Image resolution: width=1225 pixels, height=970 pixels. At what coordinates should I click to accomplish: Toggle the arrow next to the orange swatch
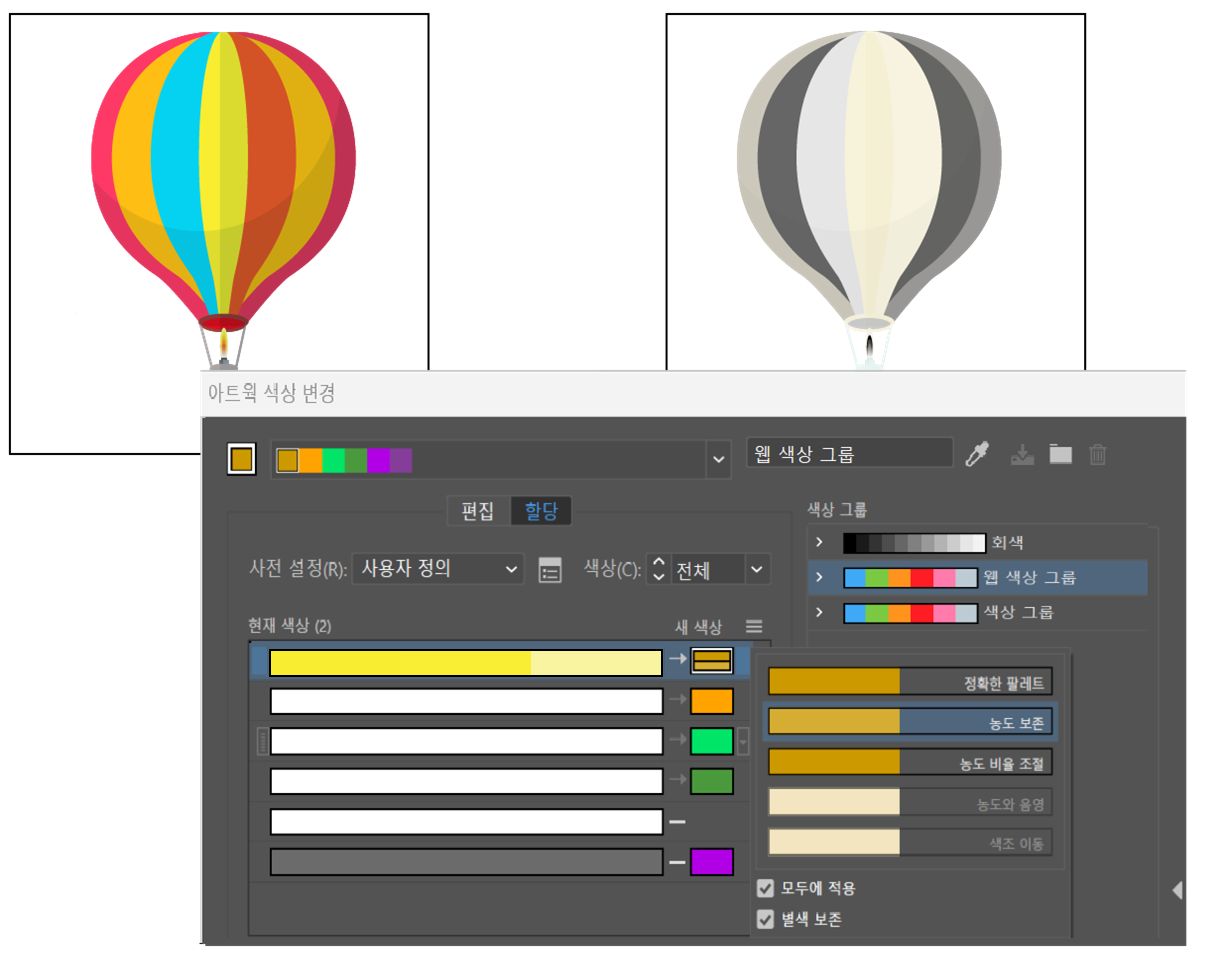coord(677,701)
